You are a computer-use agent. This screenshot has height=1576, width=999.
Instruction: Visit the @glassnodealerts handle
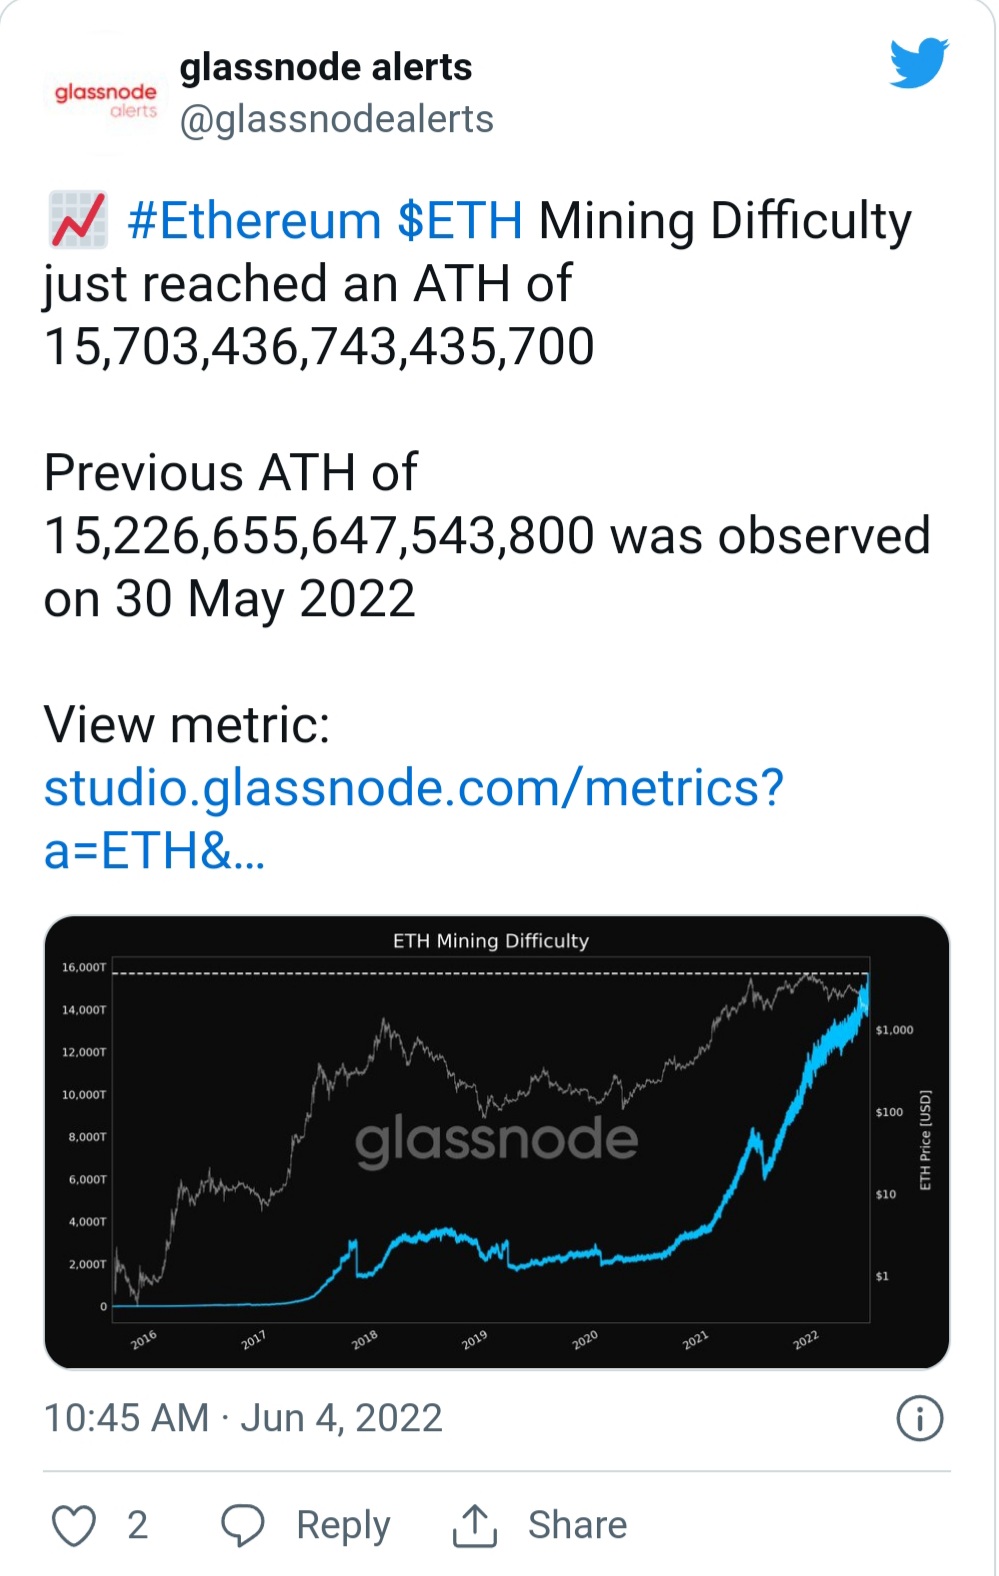pos(336,119)
